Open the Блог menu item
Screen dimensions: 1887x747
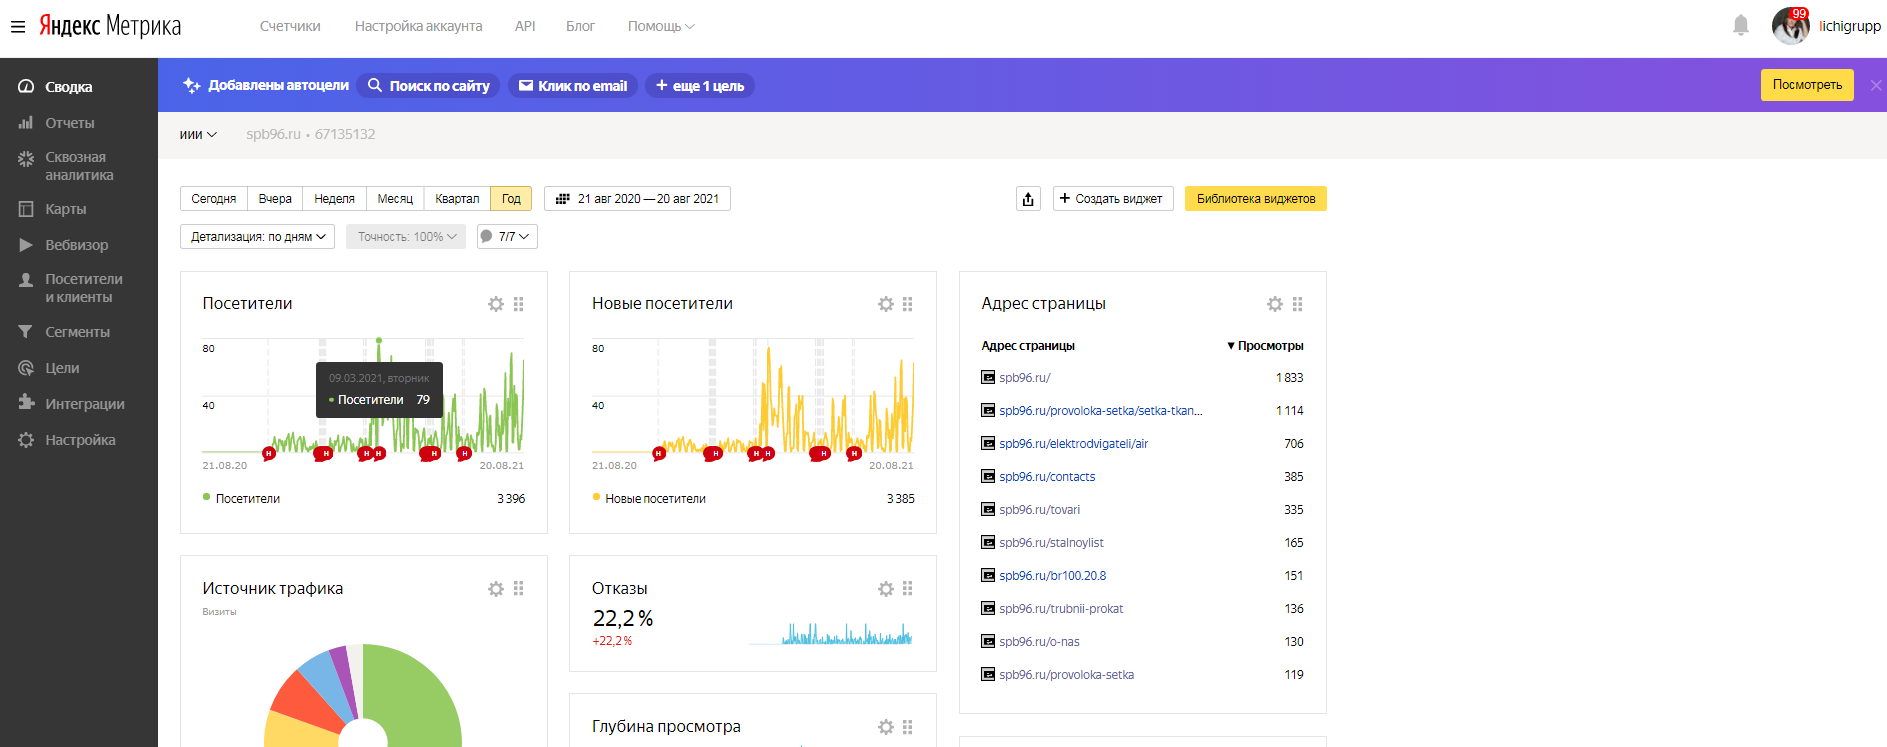(x=580, y=26)
